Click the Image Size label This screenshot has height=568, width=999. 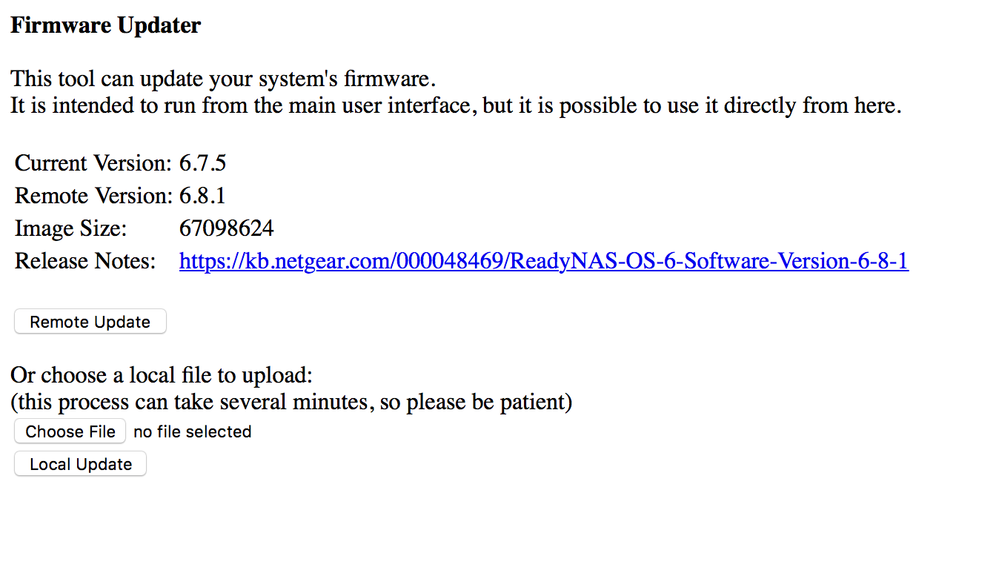[71, 229]
